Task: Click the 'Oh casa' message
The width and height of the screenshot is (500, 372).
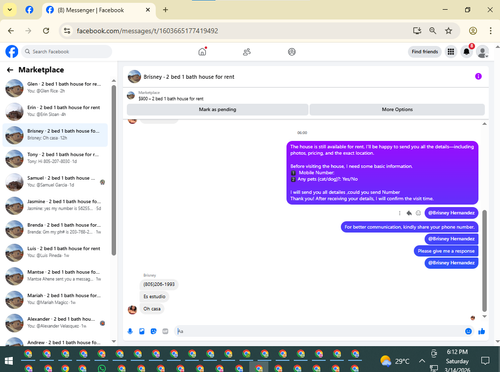Action: click(x=152, y=309)
